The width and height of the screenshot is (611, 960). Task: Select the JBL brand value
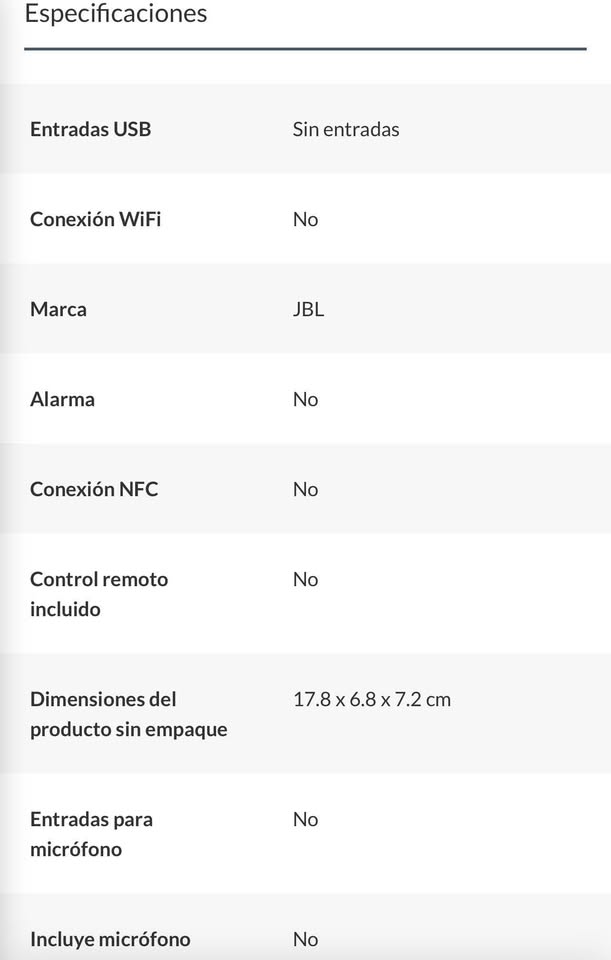click(308, 309)
